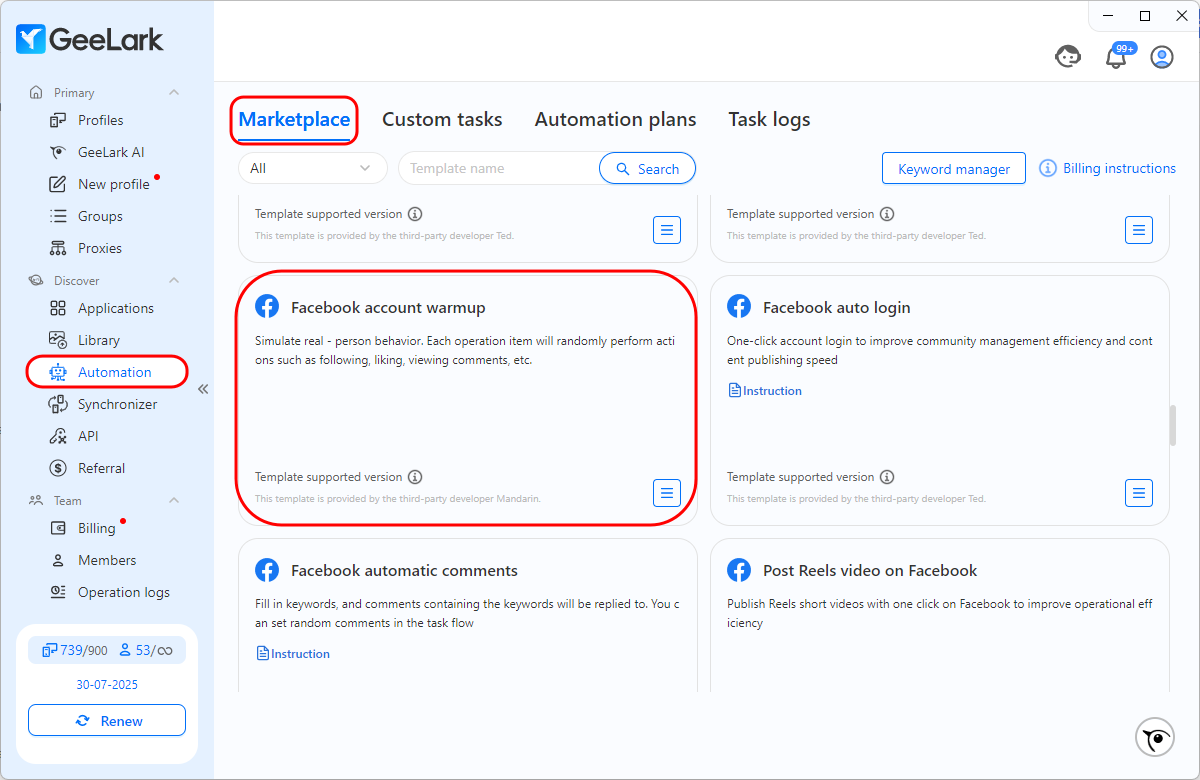The height and width of the screenshot is (780, 1200).
Task: Click Facebook logo on Post Reels card
Action: pyautogui.click(x=739, y=570)
